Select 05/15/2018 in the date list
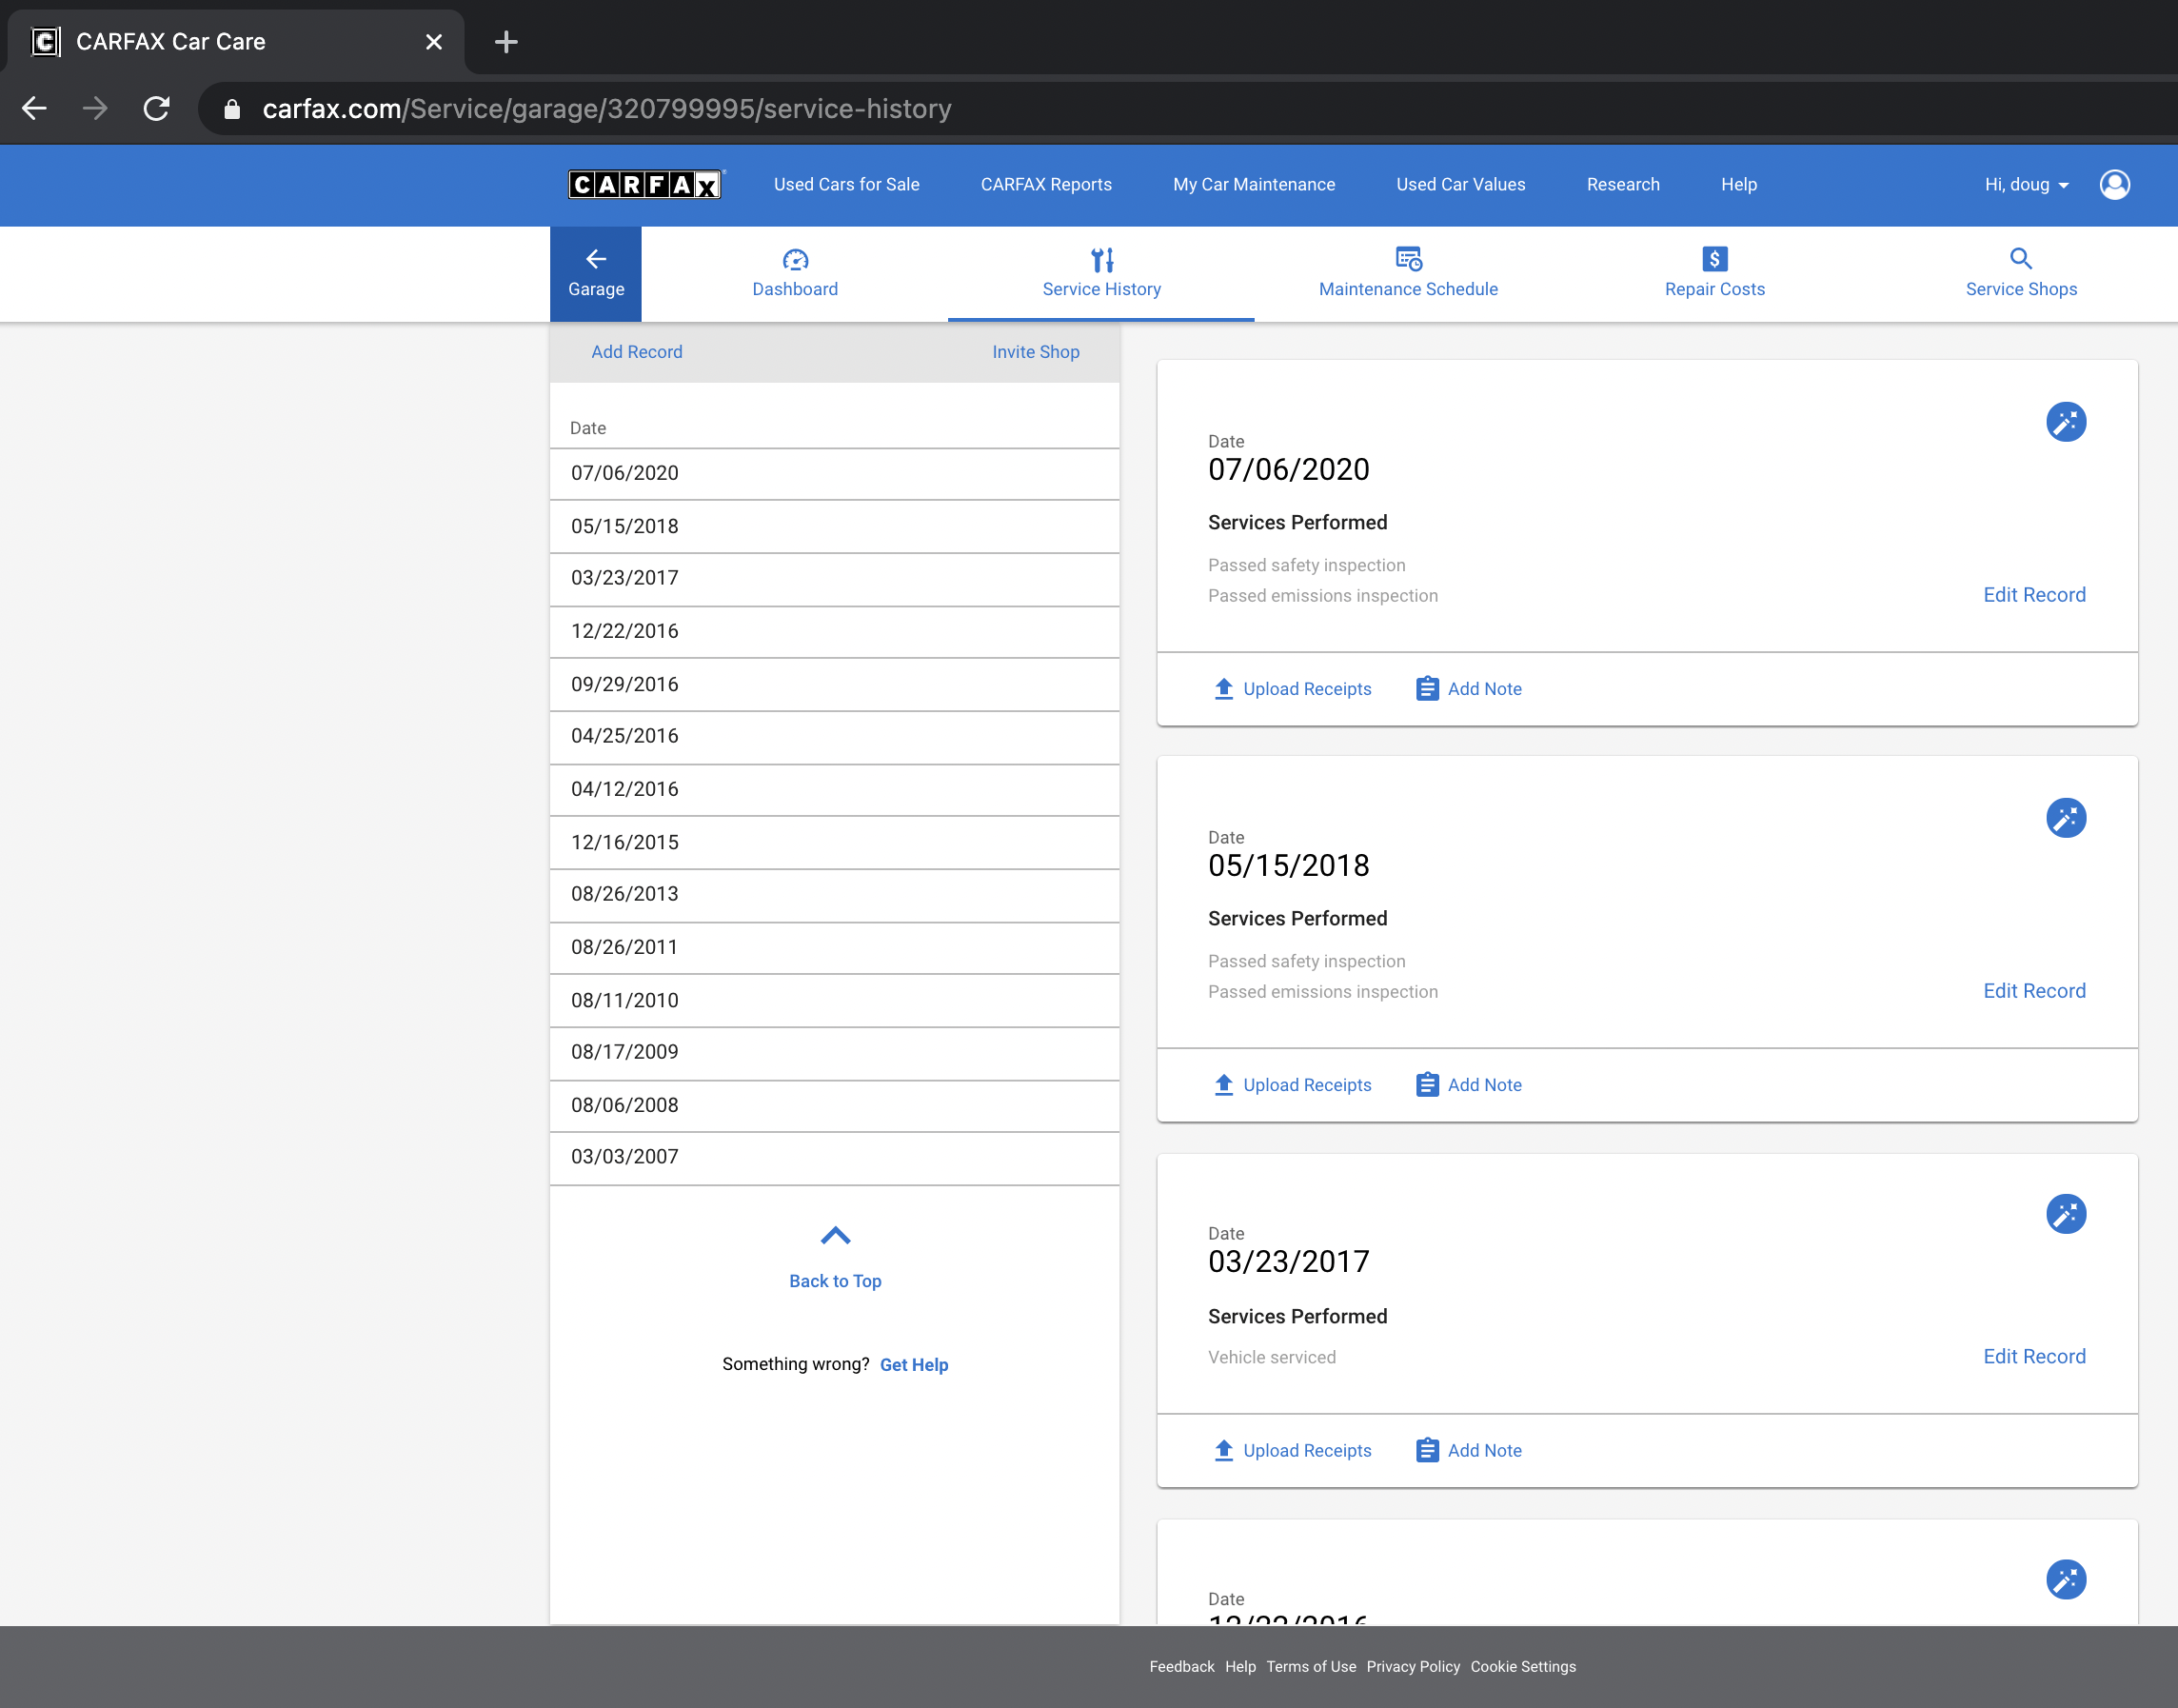Viewport: 2178px width, 1708px height. click(x=834, y=527)
